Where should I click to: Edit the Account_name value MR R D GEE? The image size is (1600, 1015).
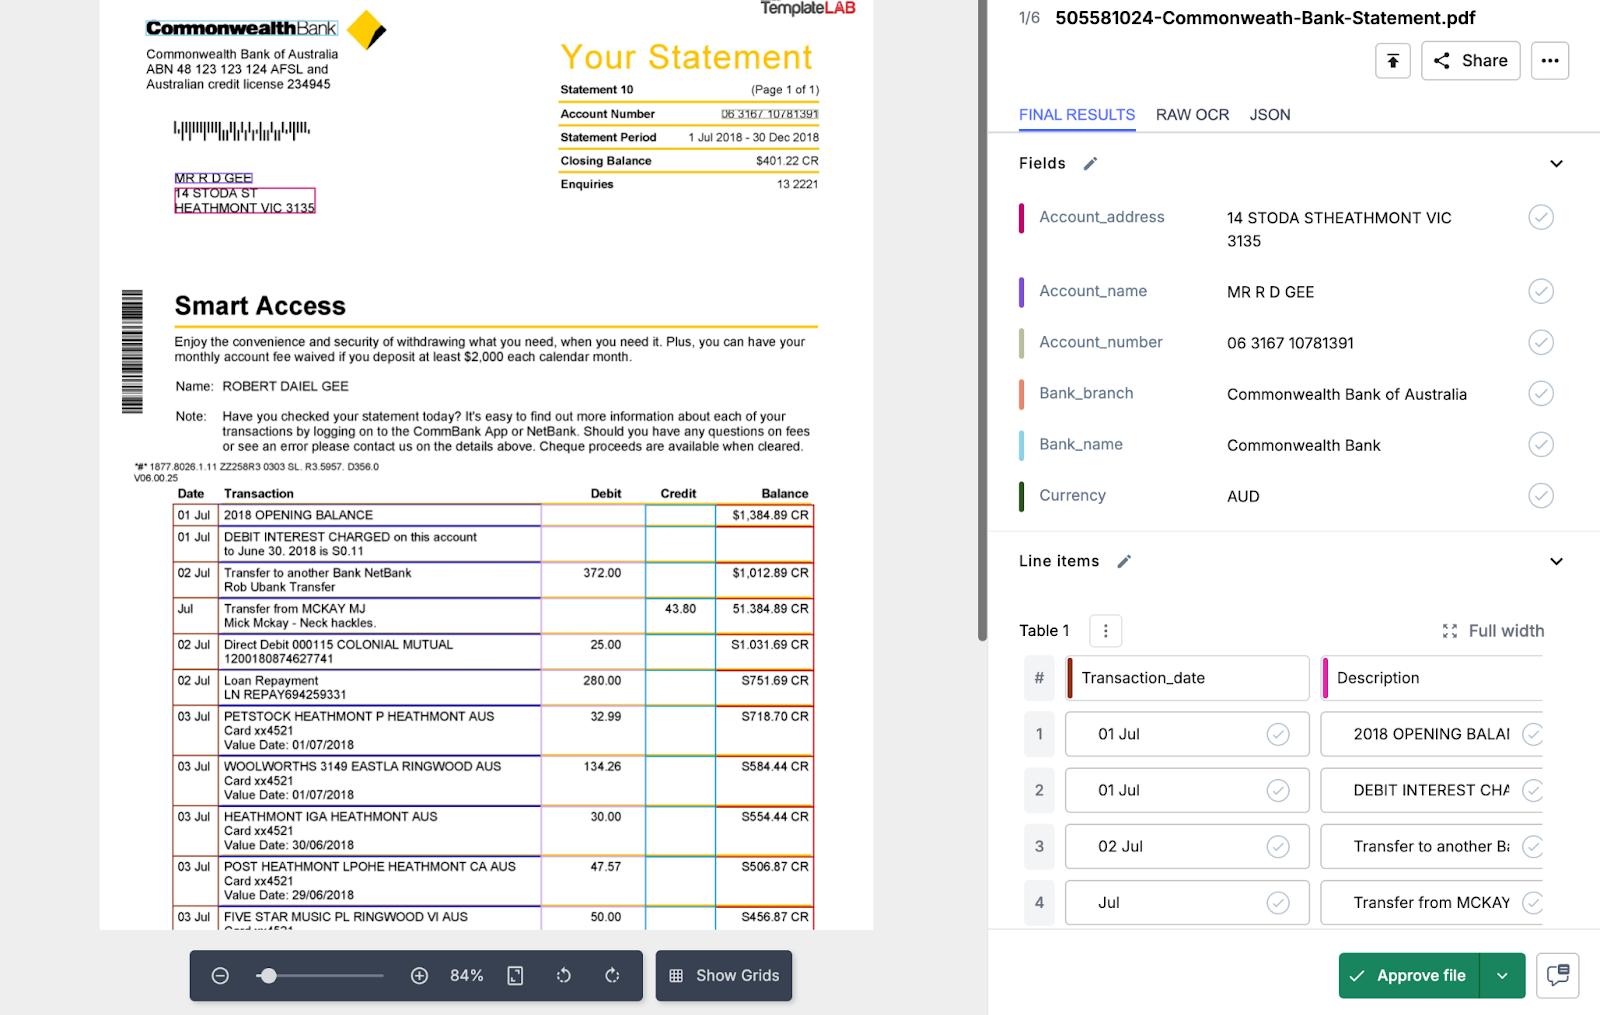click(x=1270, y=292)
